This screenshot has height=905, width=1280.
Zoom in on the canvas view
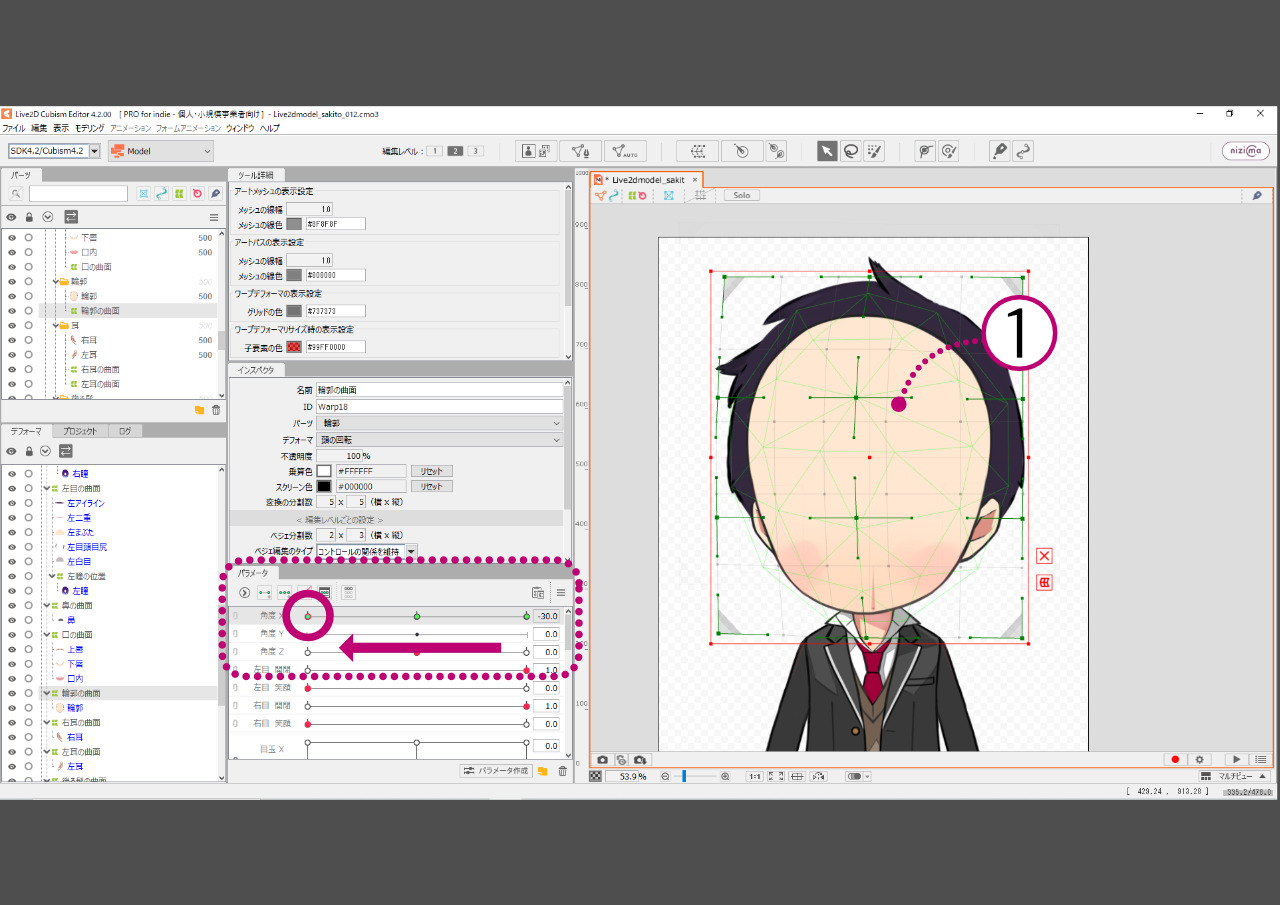[725, 776]
